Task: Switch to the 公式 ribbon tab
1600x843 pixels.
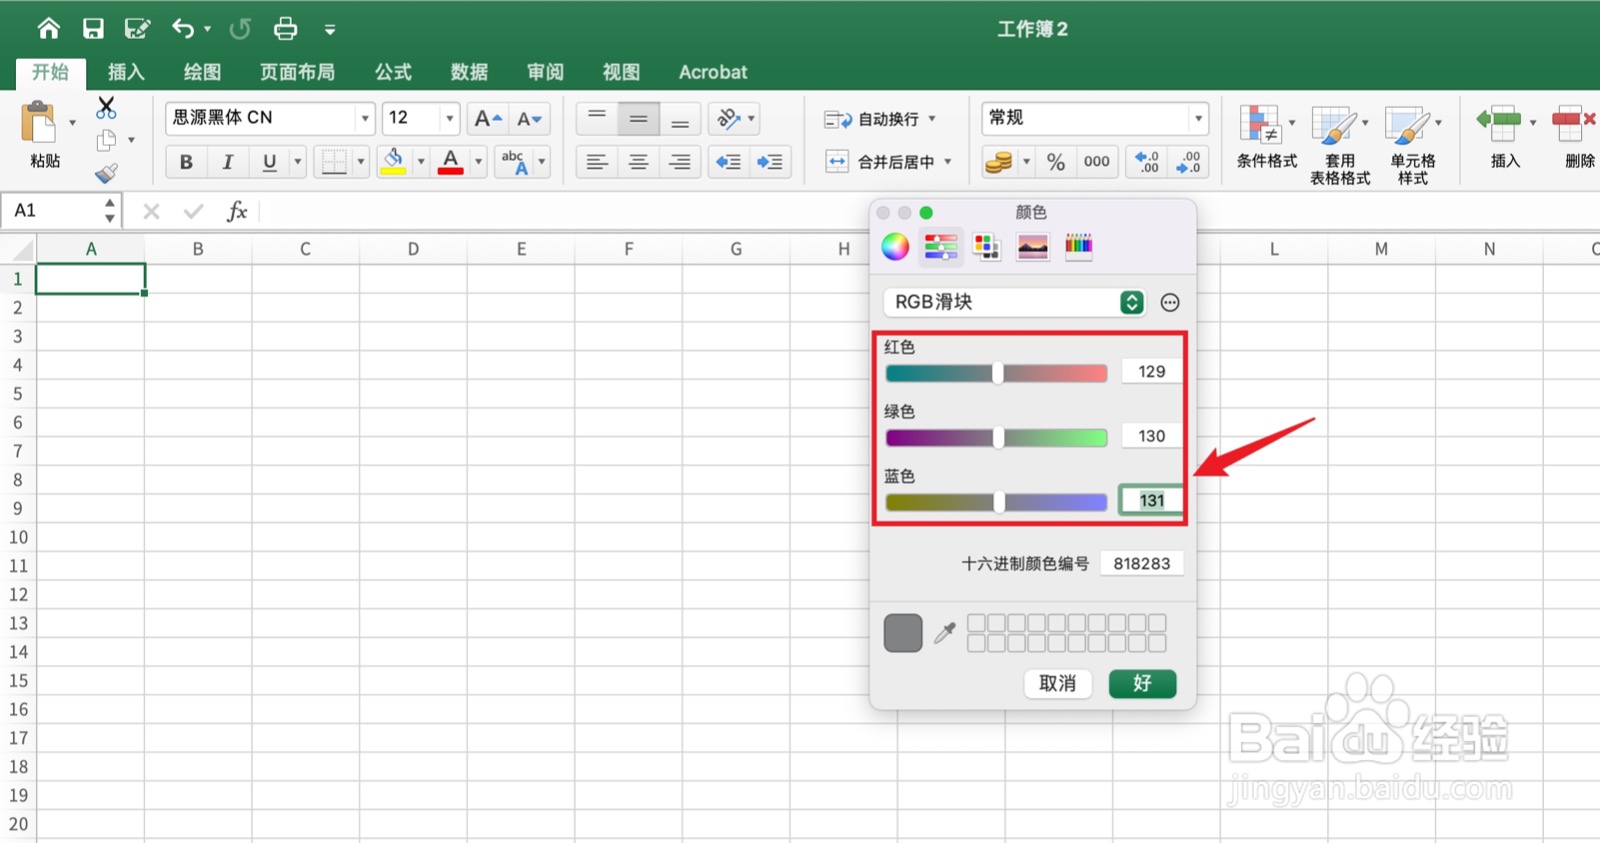Action: coord(393,72)
